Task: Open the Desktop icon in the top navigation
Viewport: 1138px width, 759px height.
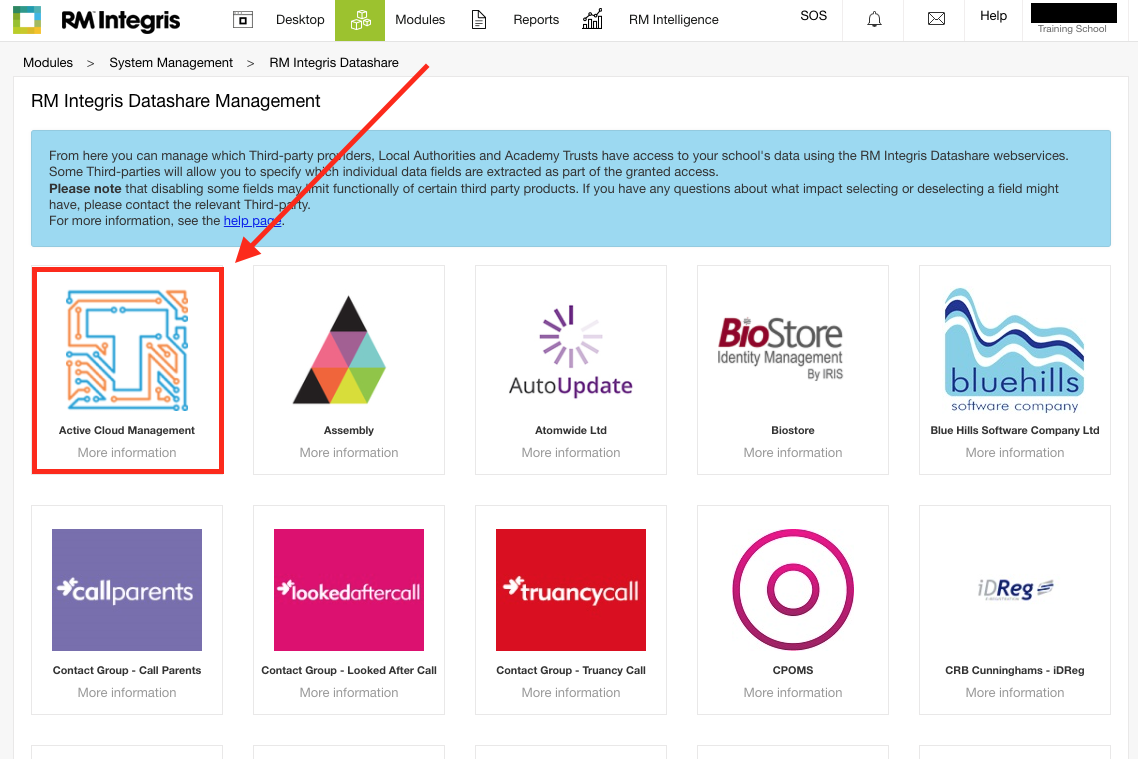Action: click(x=243, y=19)
